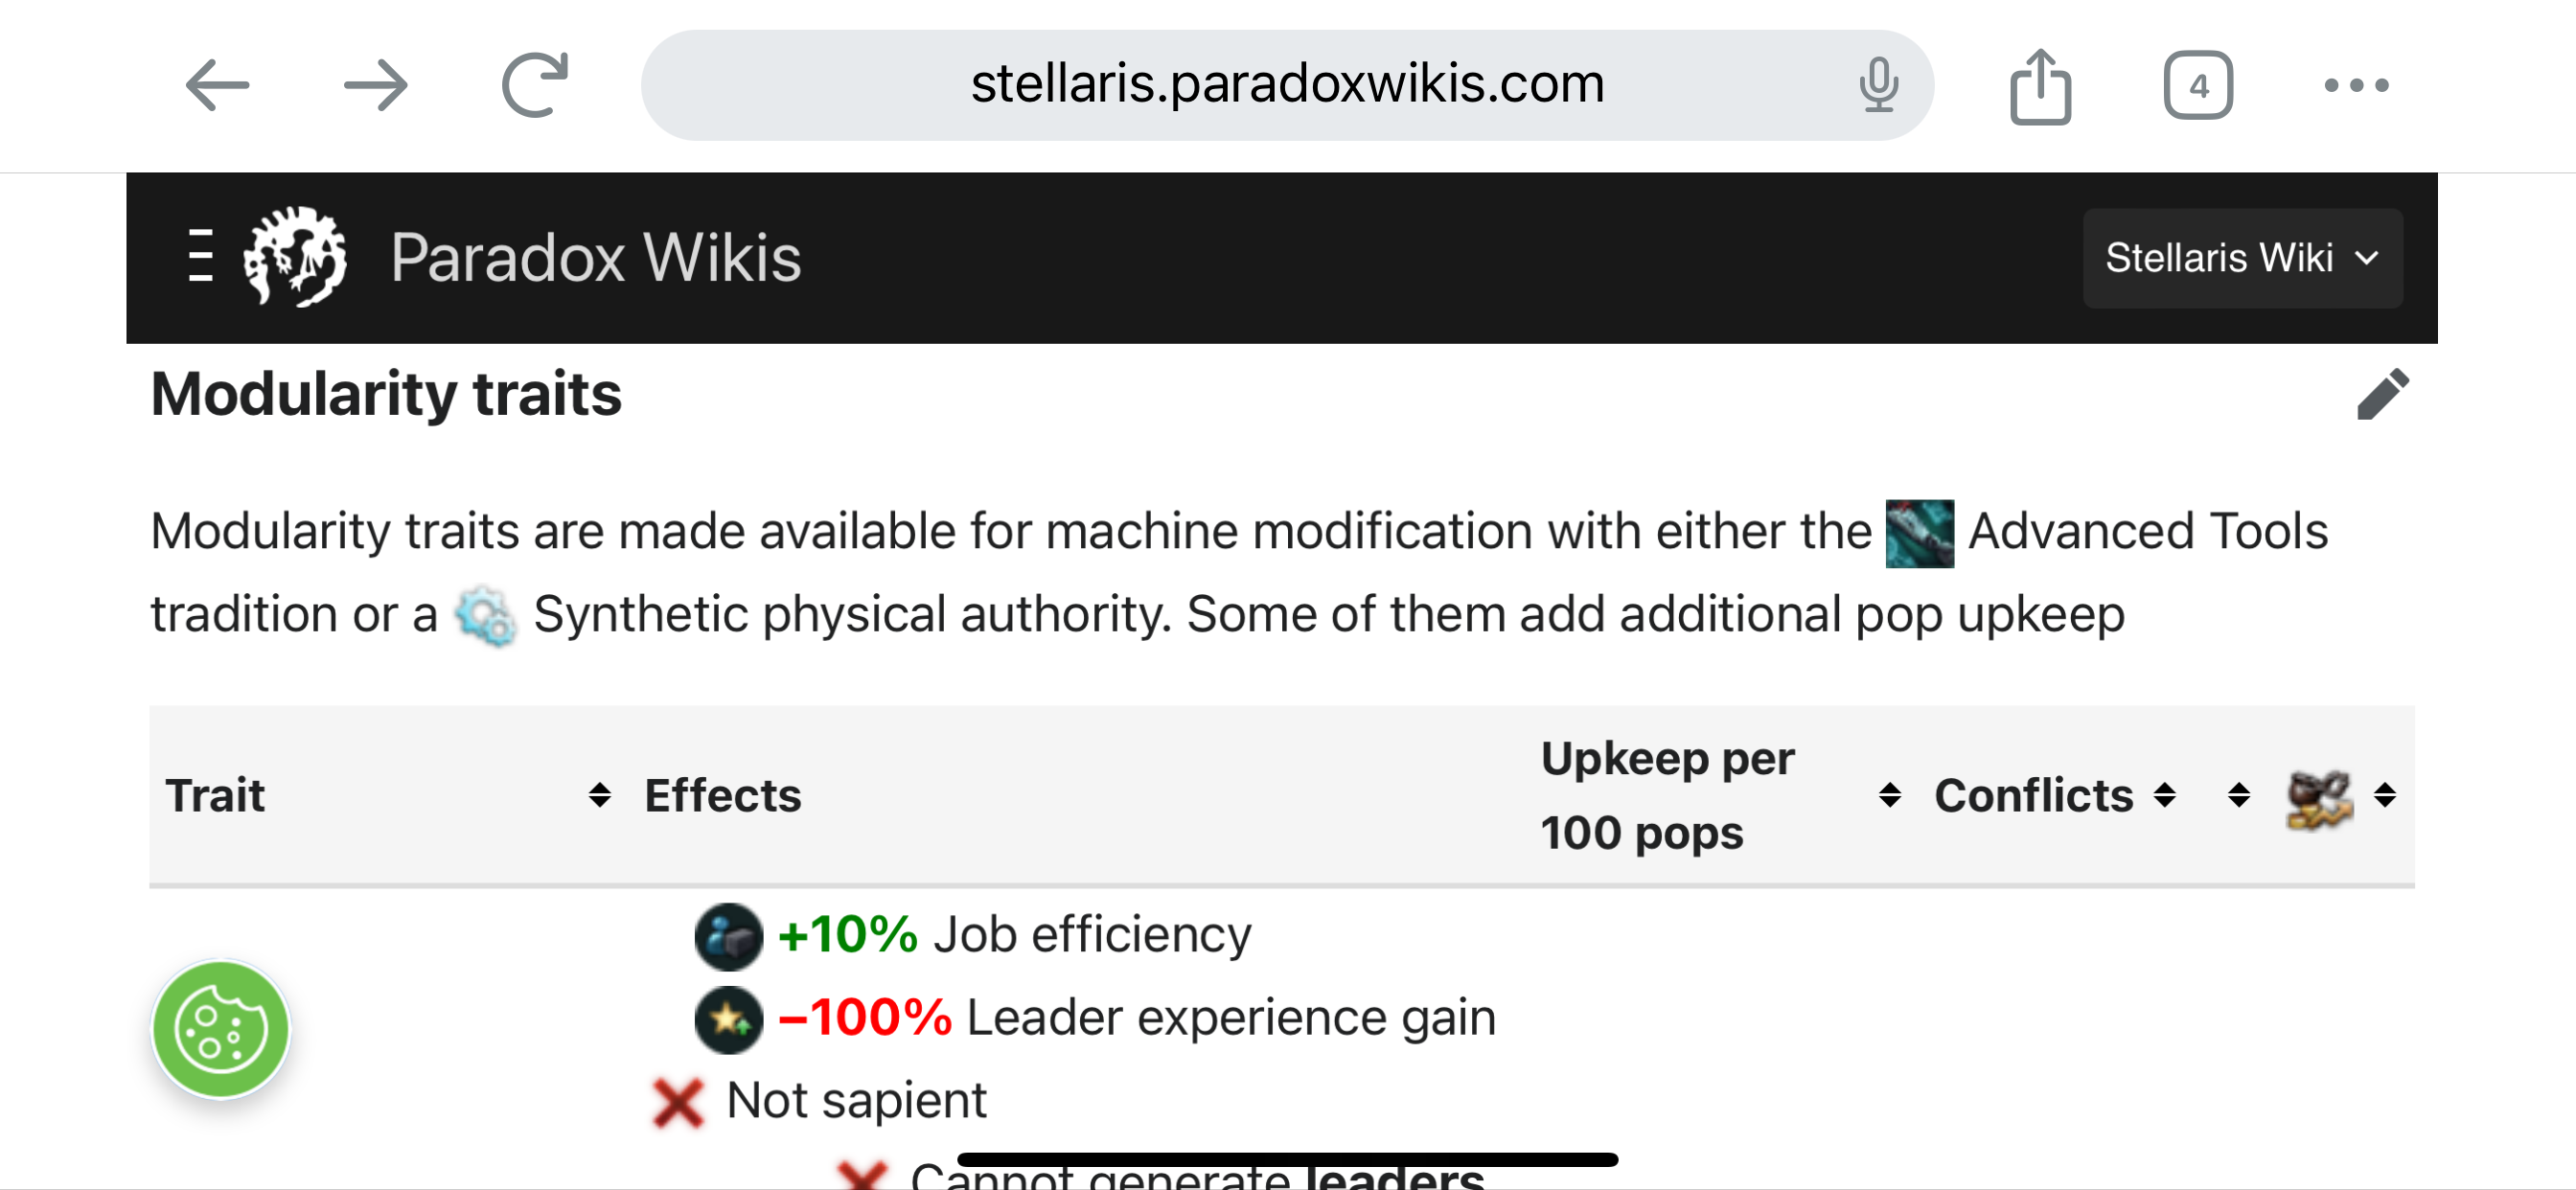This screenshot has width=2576, height=1190.
Task: Reload the current page
Action: (x=535, y=85)
